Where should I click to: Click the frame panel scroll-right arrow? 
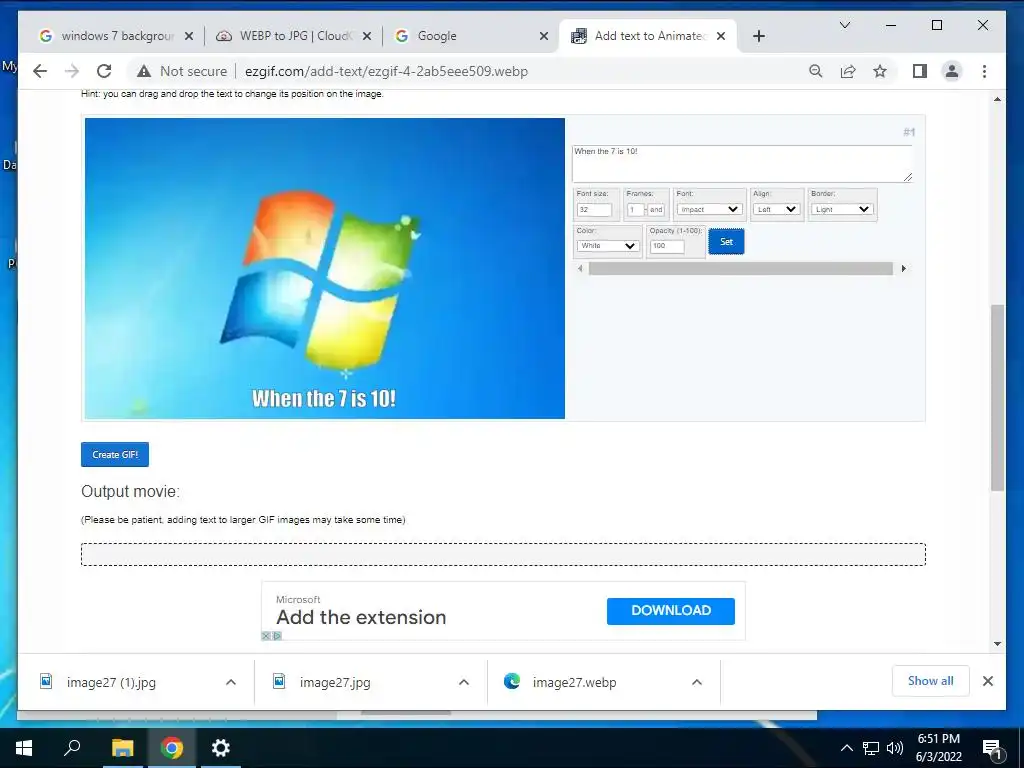[904, 268]
